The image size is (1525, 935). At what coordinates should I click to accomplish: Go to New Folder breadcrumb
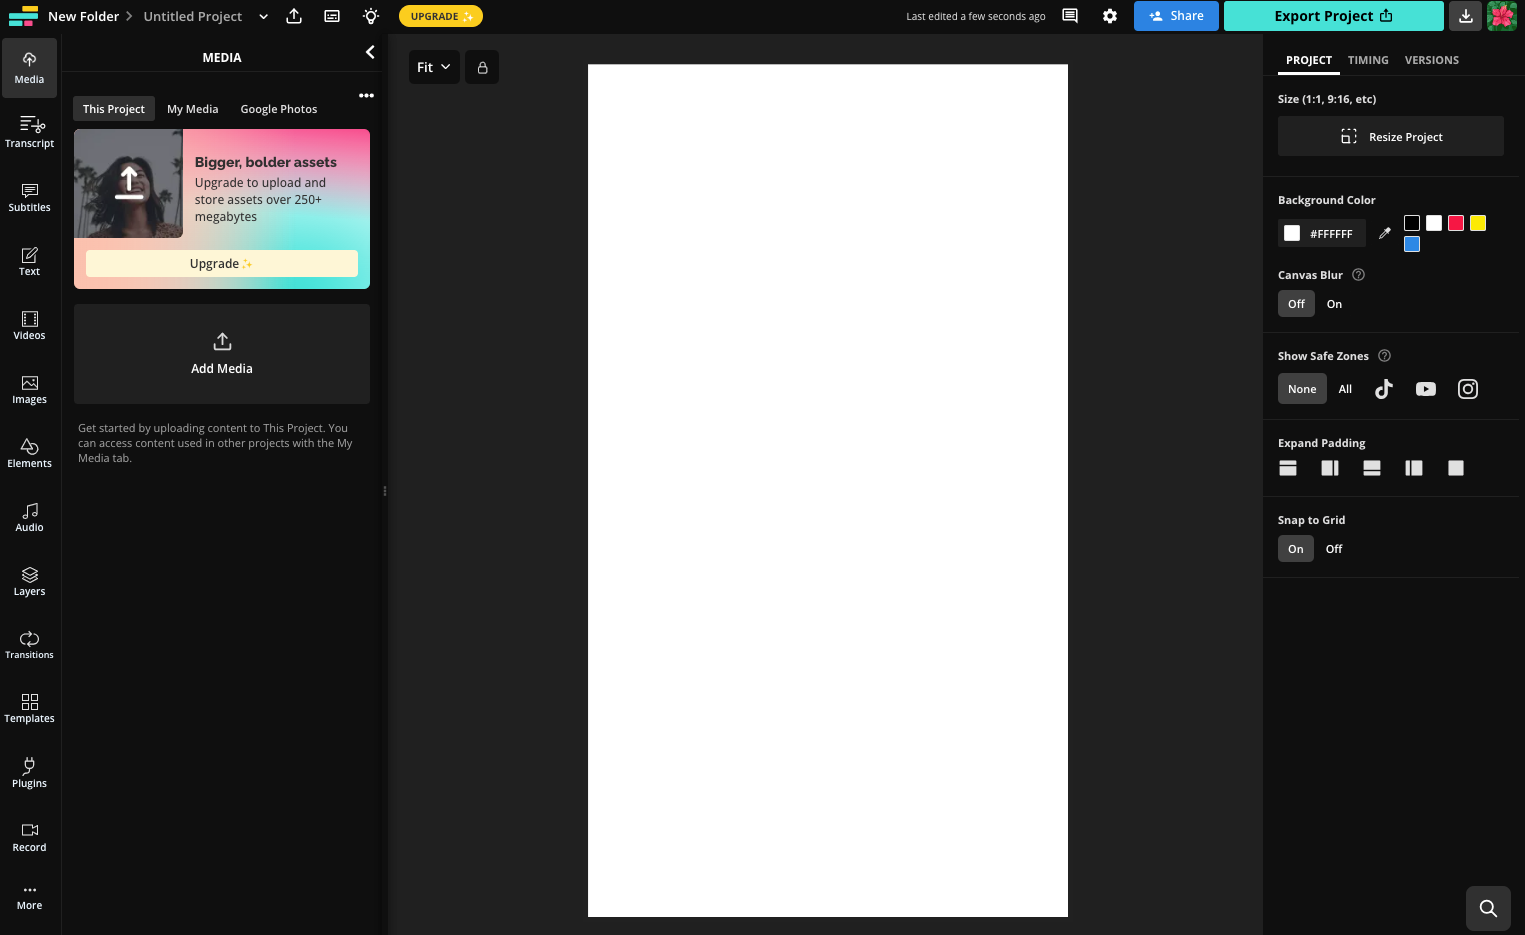[83, 16]
